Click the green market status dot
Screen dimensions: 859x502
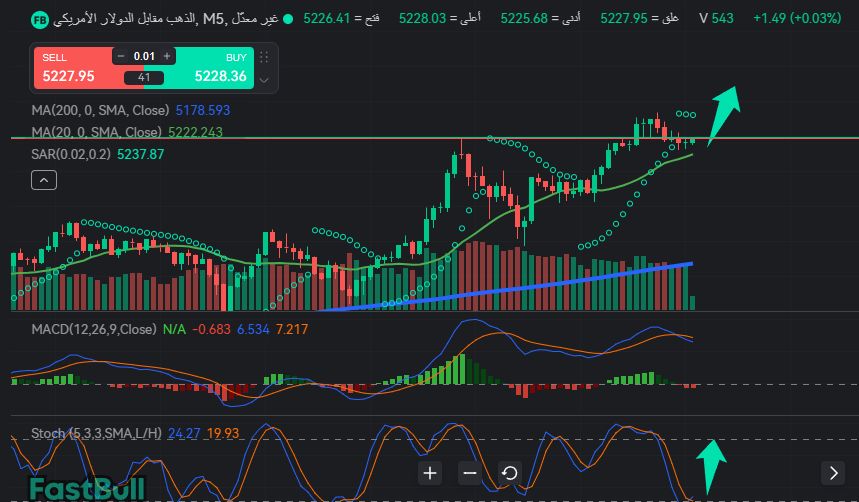point(289,19)
